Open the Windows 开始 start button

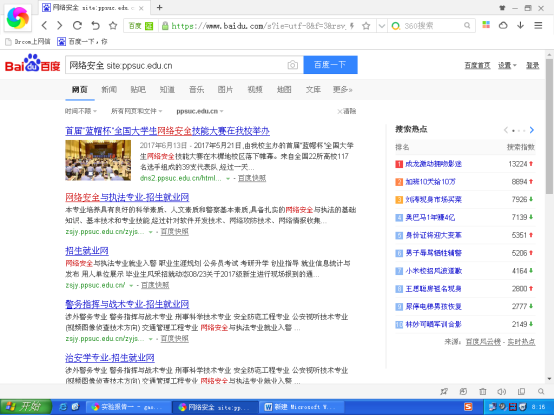click(26, 407)
